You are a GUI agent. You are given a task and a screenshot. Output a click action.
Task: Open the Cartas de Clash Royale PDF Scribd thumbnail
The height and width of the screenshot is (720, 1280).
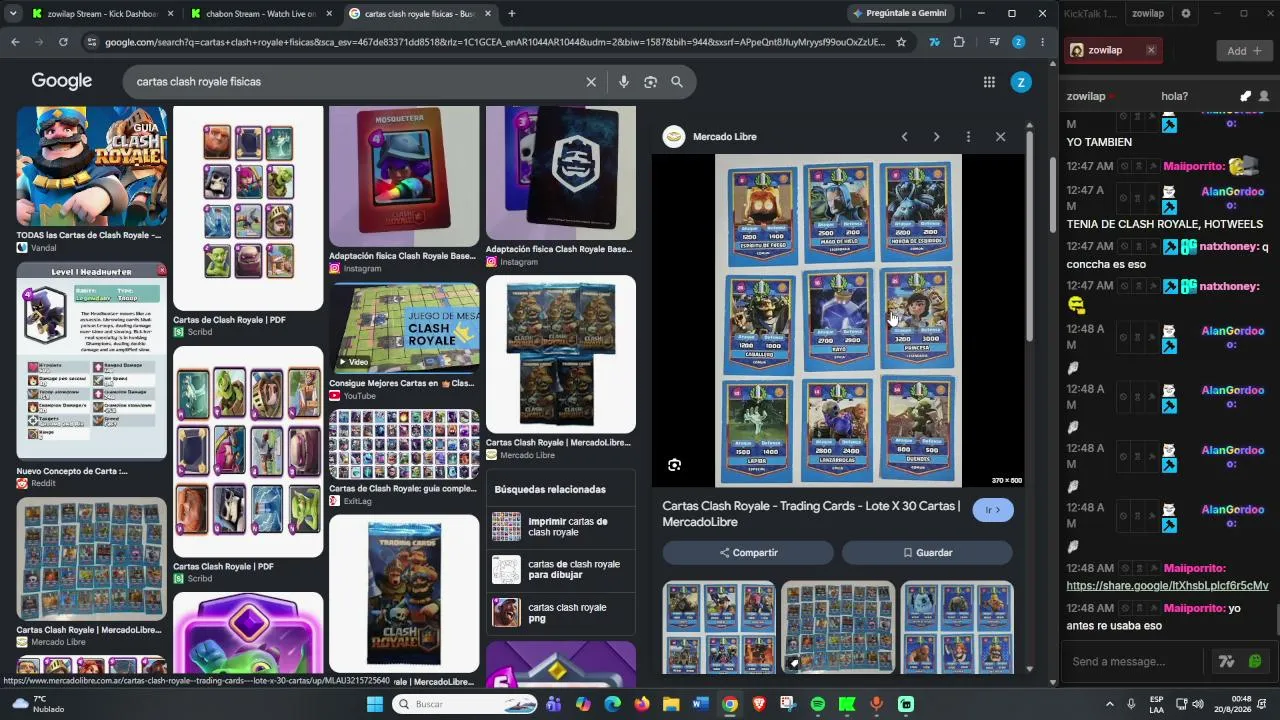248,209
